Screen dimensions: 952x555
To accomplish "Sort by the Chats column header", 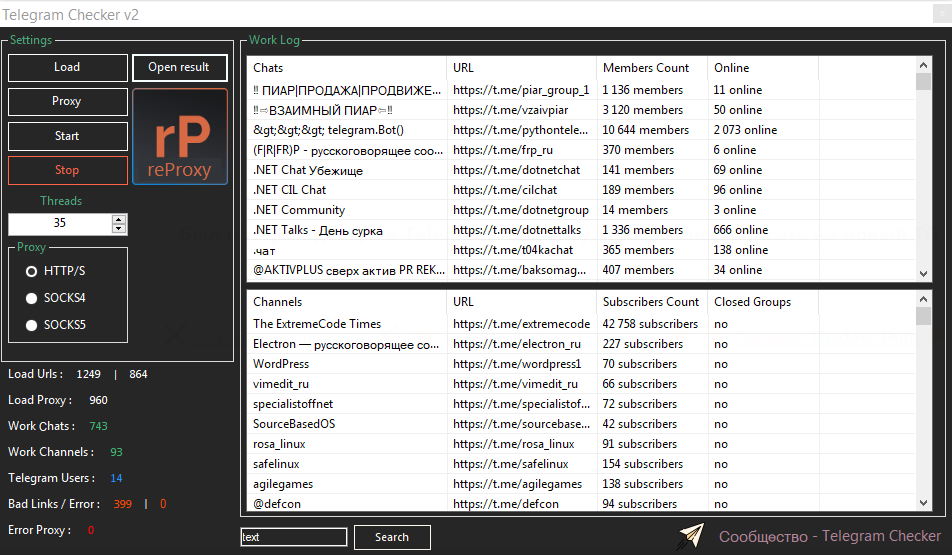I will pos(347,68).
